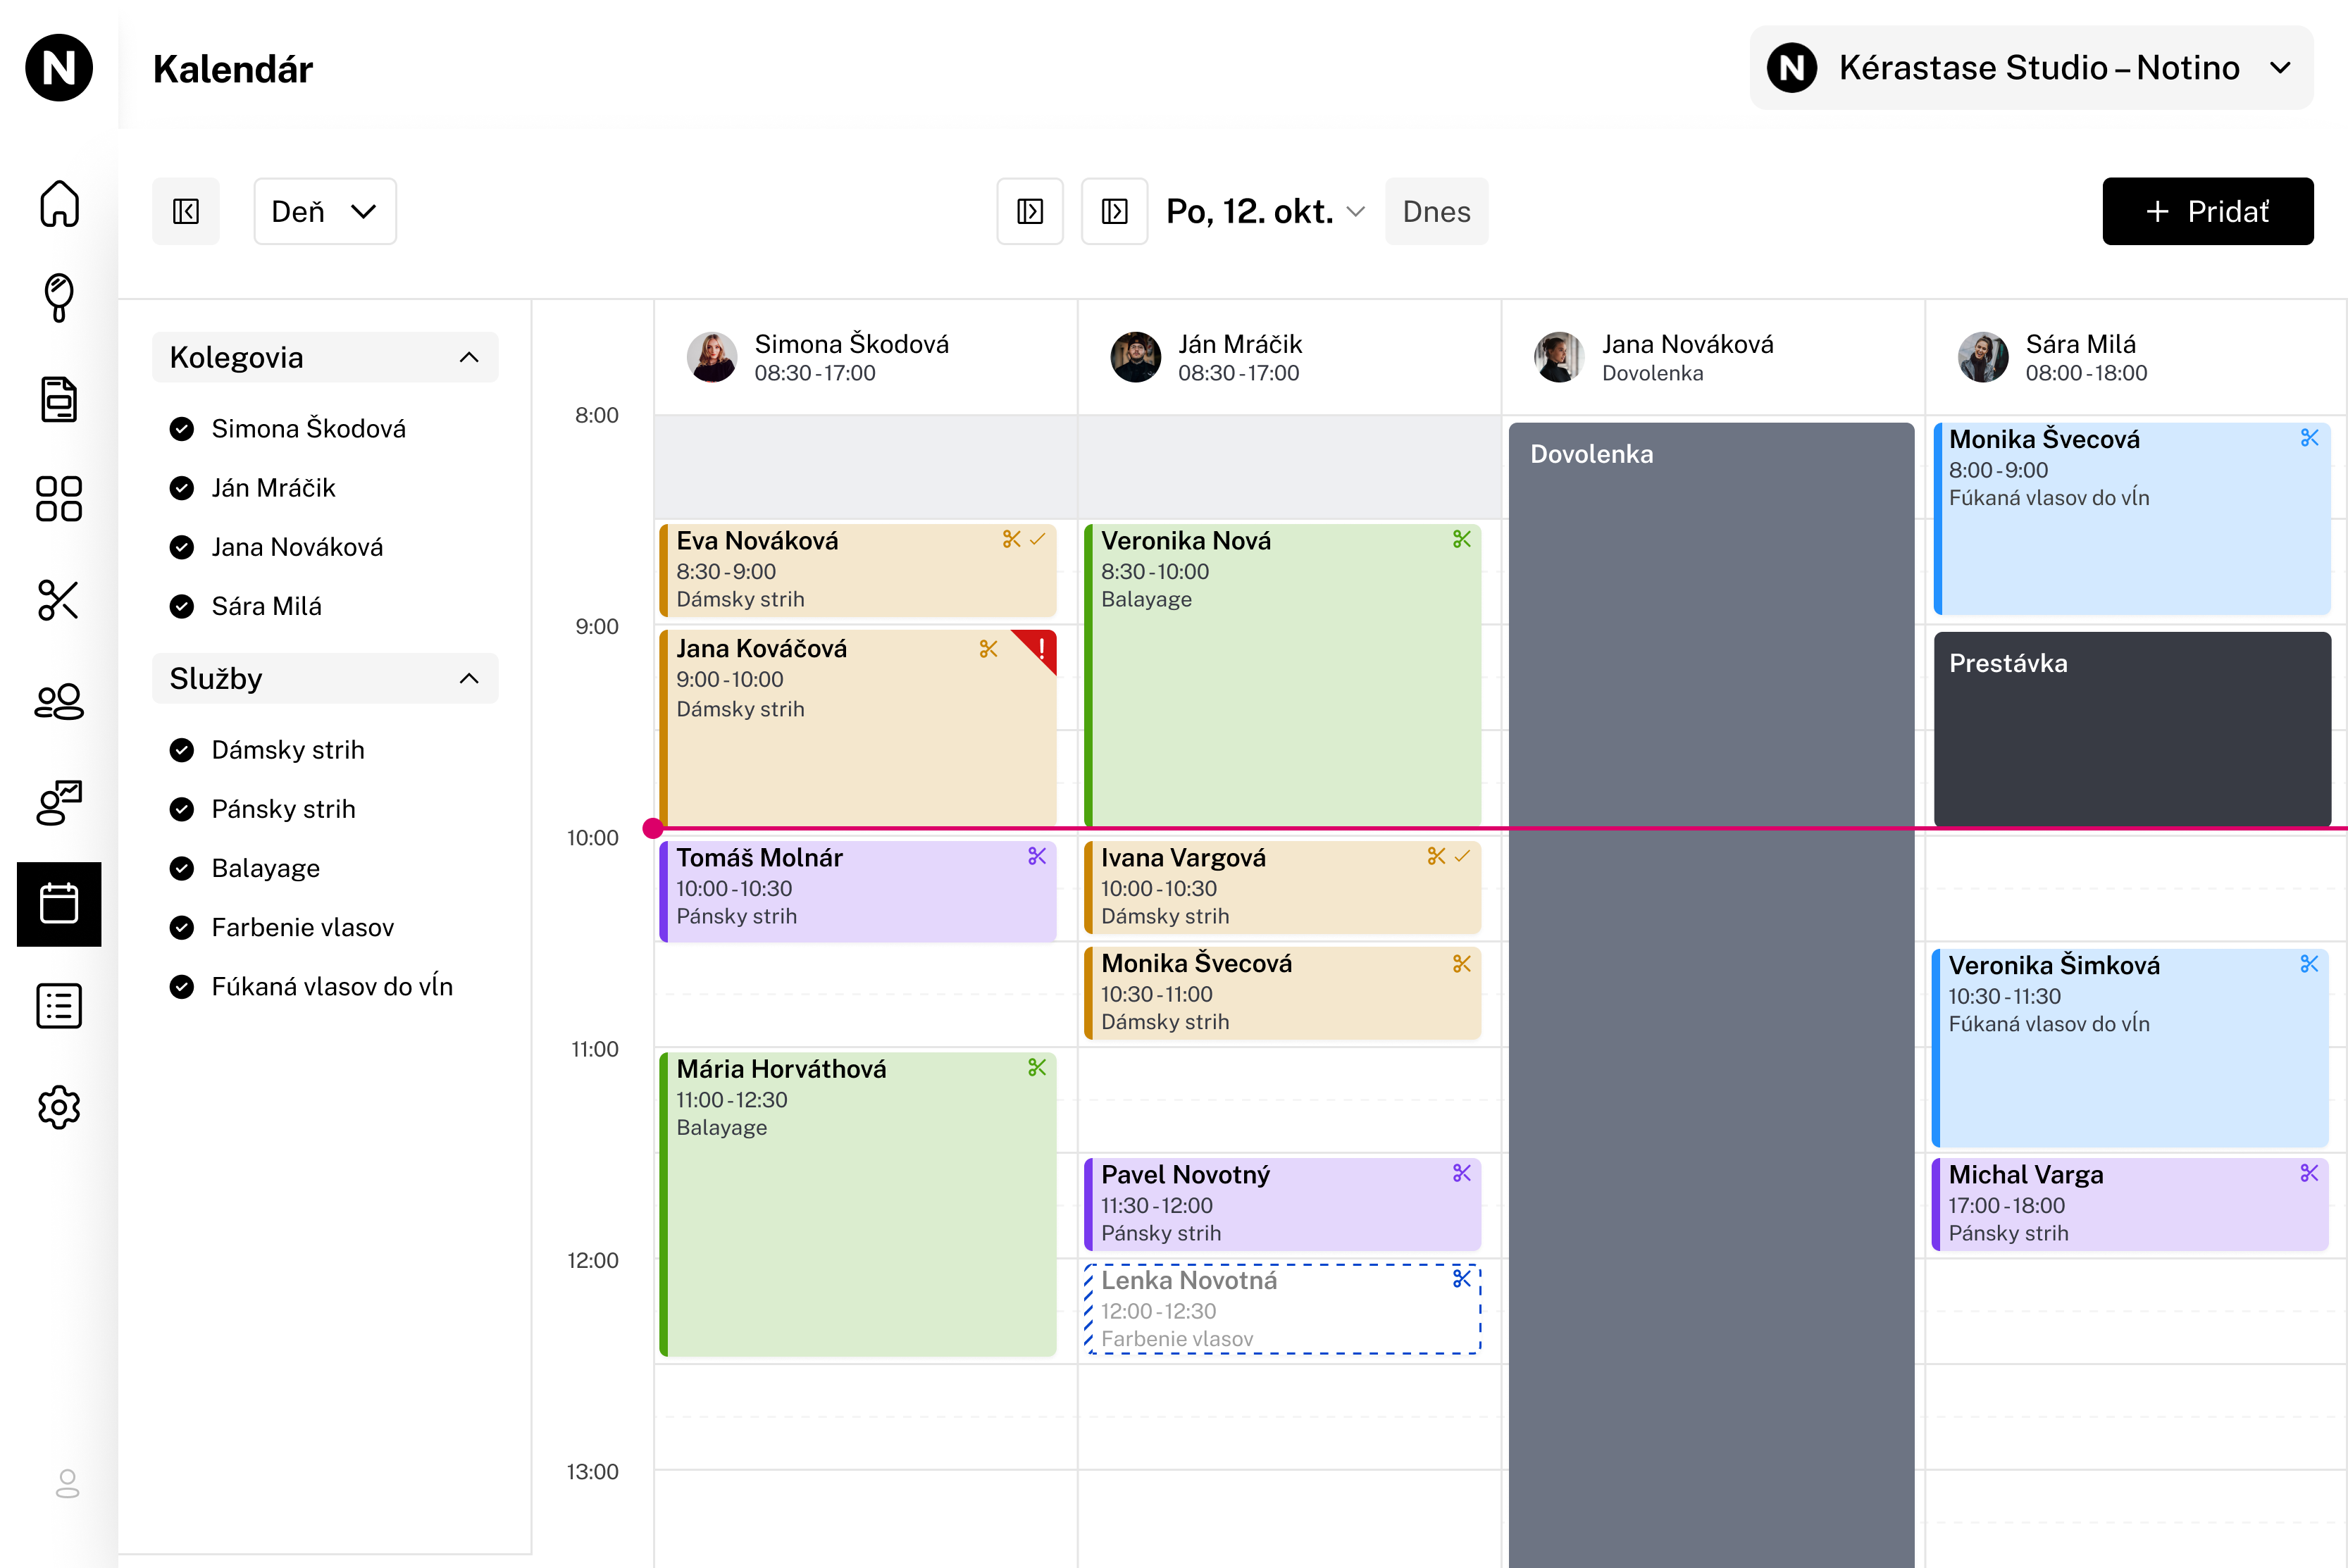Open the list view sidebar icon
Viewport: 2348px width, 1568px height.
(x=59, y=1006)
